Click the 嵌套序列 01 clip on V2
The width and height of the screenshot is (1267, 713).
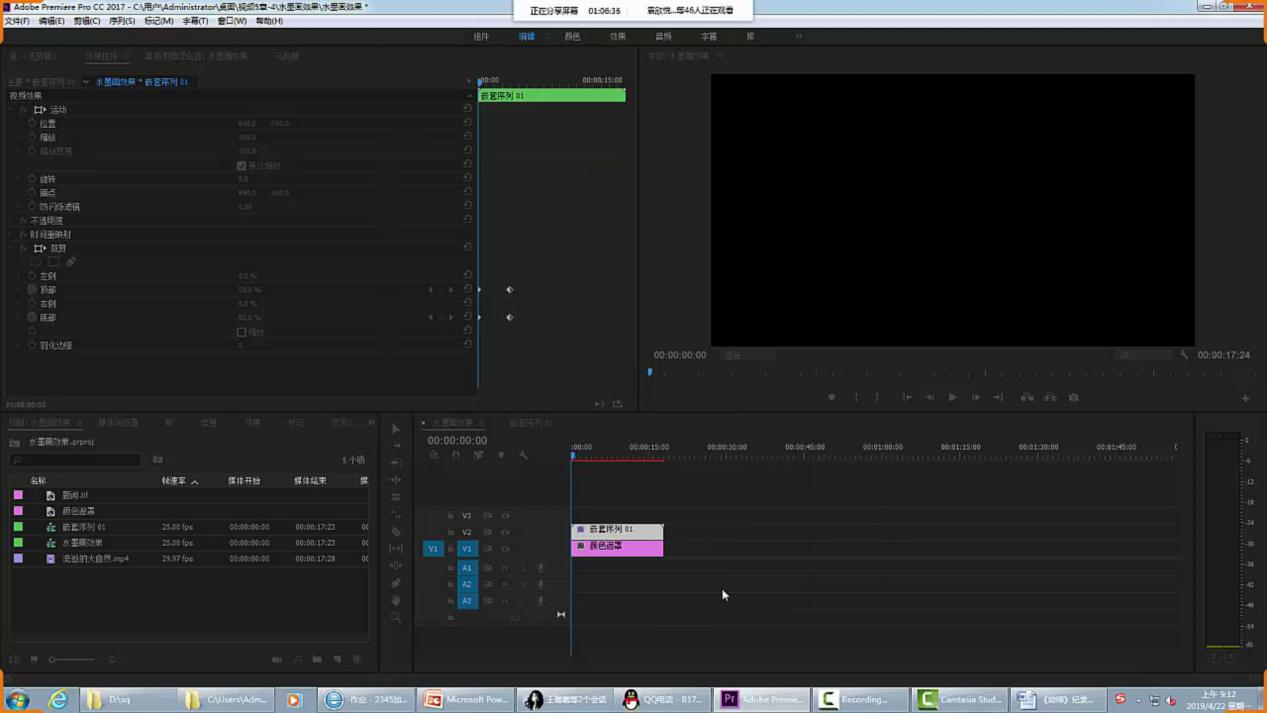[617, 530]
